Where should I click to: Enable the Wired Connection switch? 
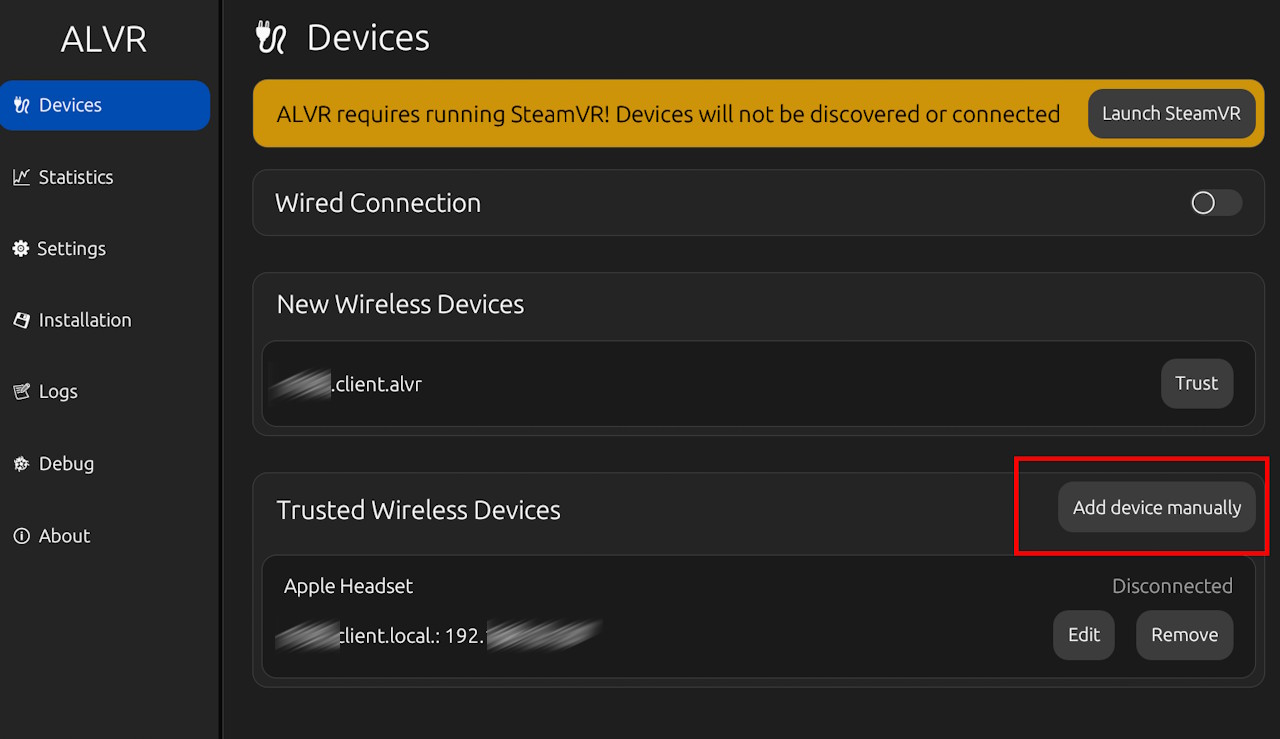pos(1215,203)
